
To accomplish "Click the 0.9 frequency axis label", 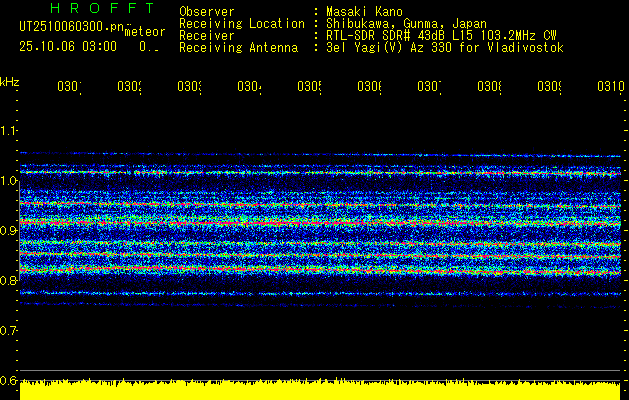I will click(9, 231).
